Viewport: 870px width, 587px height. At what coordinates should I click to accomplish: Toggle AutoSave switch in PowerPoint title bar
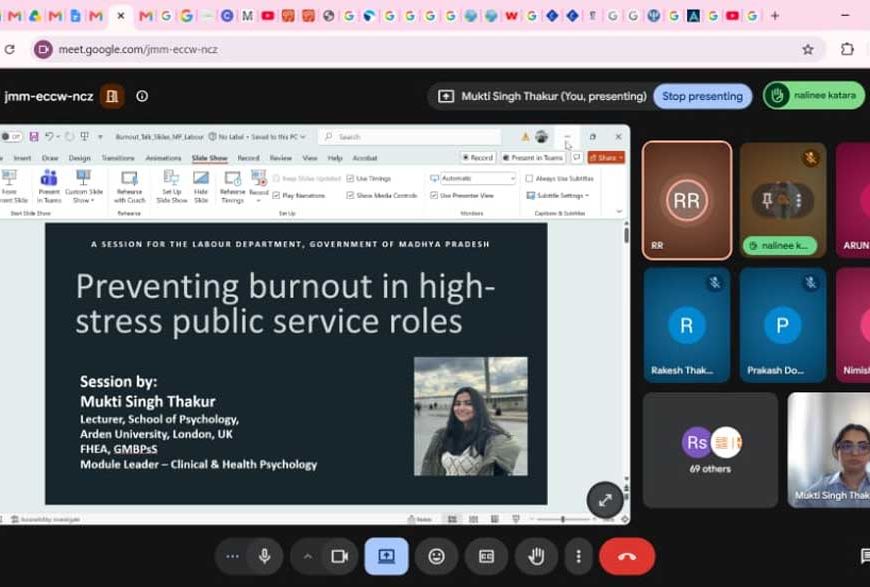11,136
